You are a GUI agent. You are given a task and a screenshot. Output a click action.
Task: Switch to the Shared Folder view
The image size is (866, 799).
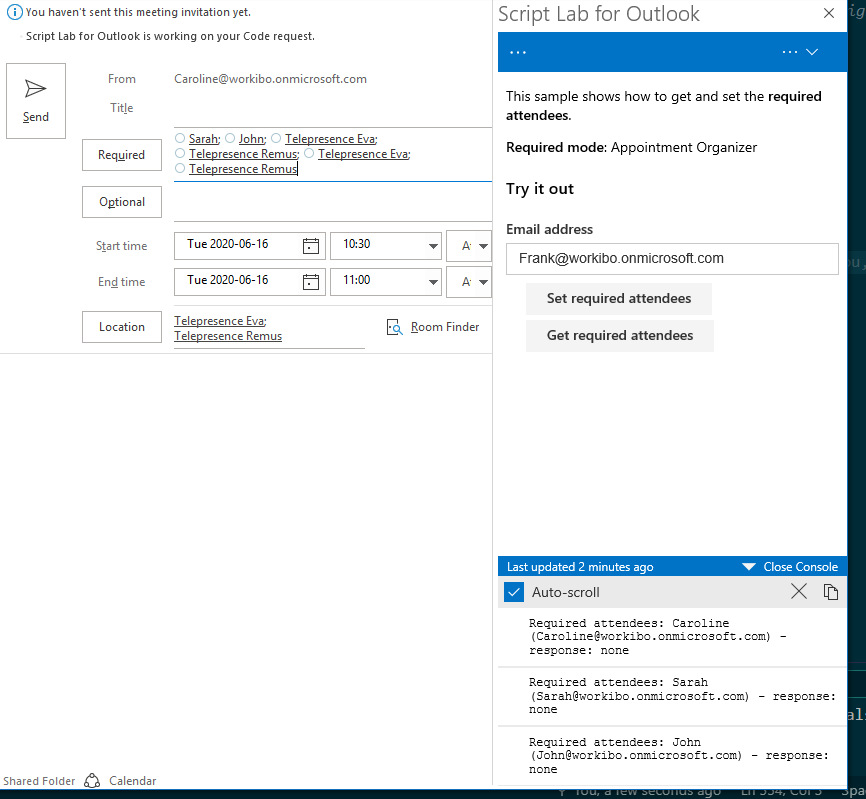click(x=39, y=780)
